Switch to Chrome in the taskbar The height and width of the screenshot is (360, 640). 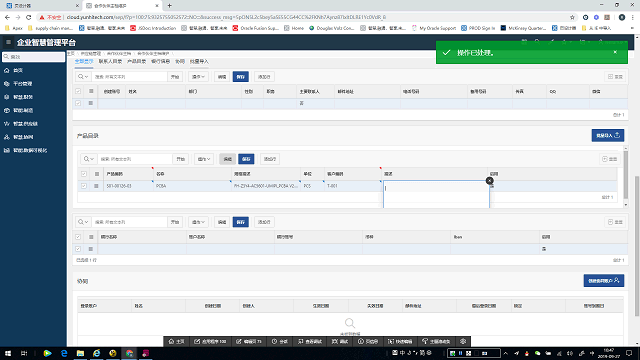click(x=129, y=353)
